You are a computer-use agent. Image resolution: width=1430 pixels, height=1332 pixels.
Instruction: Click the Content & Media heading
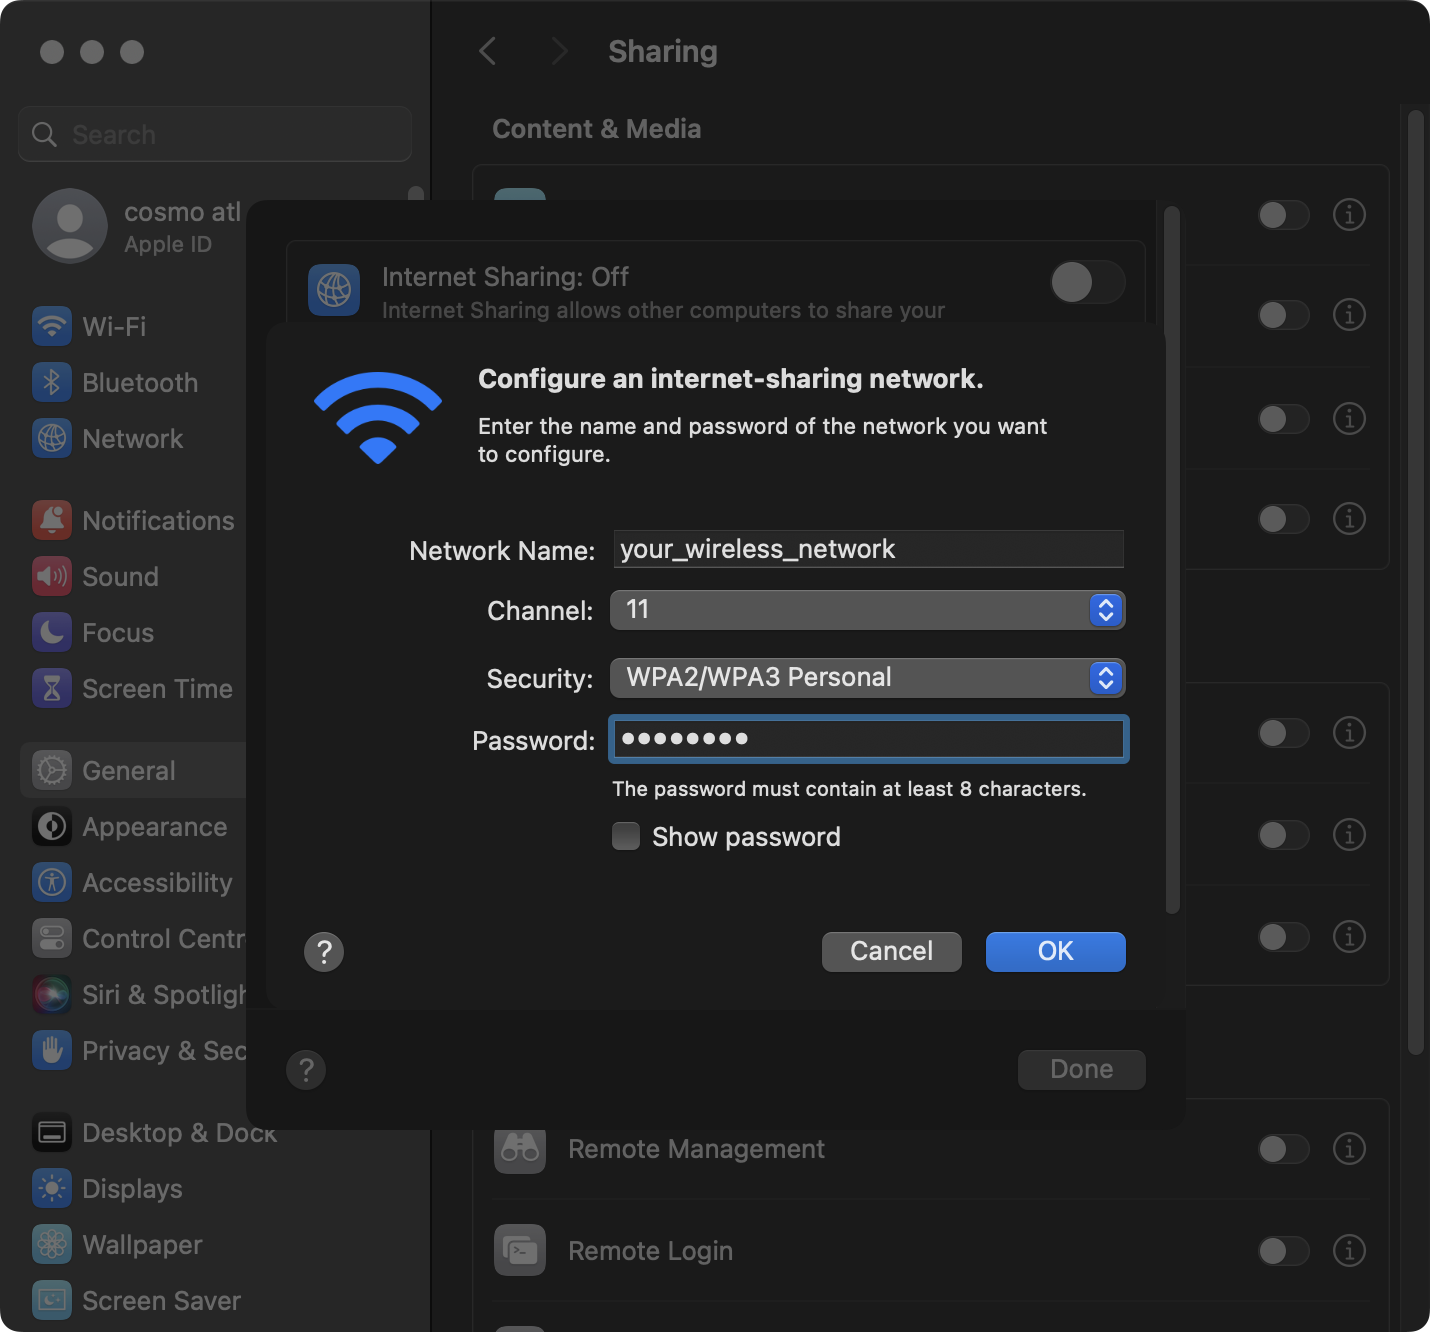click(597, 129)
